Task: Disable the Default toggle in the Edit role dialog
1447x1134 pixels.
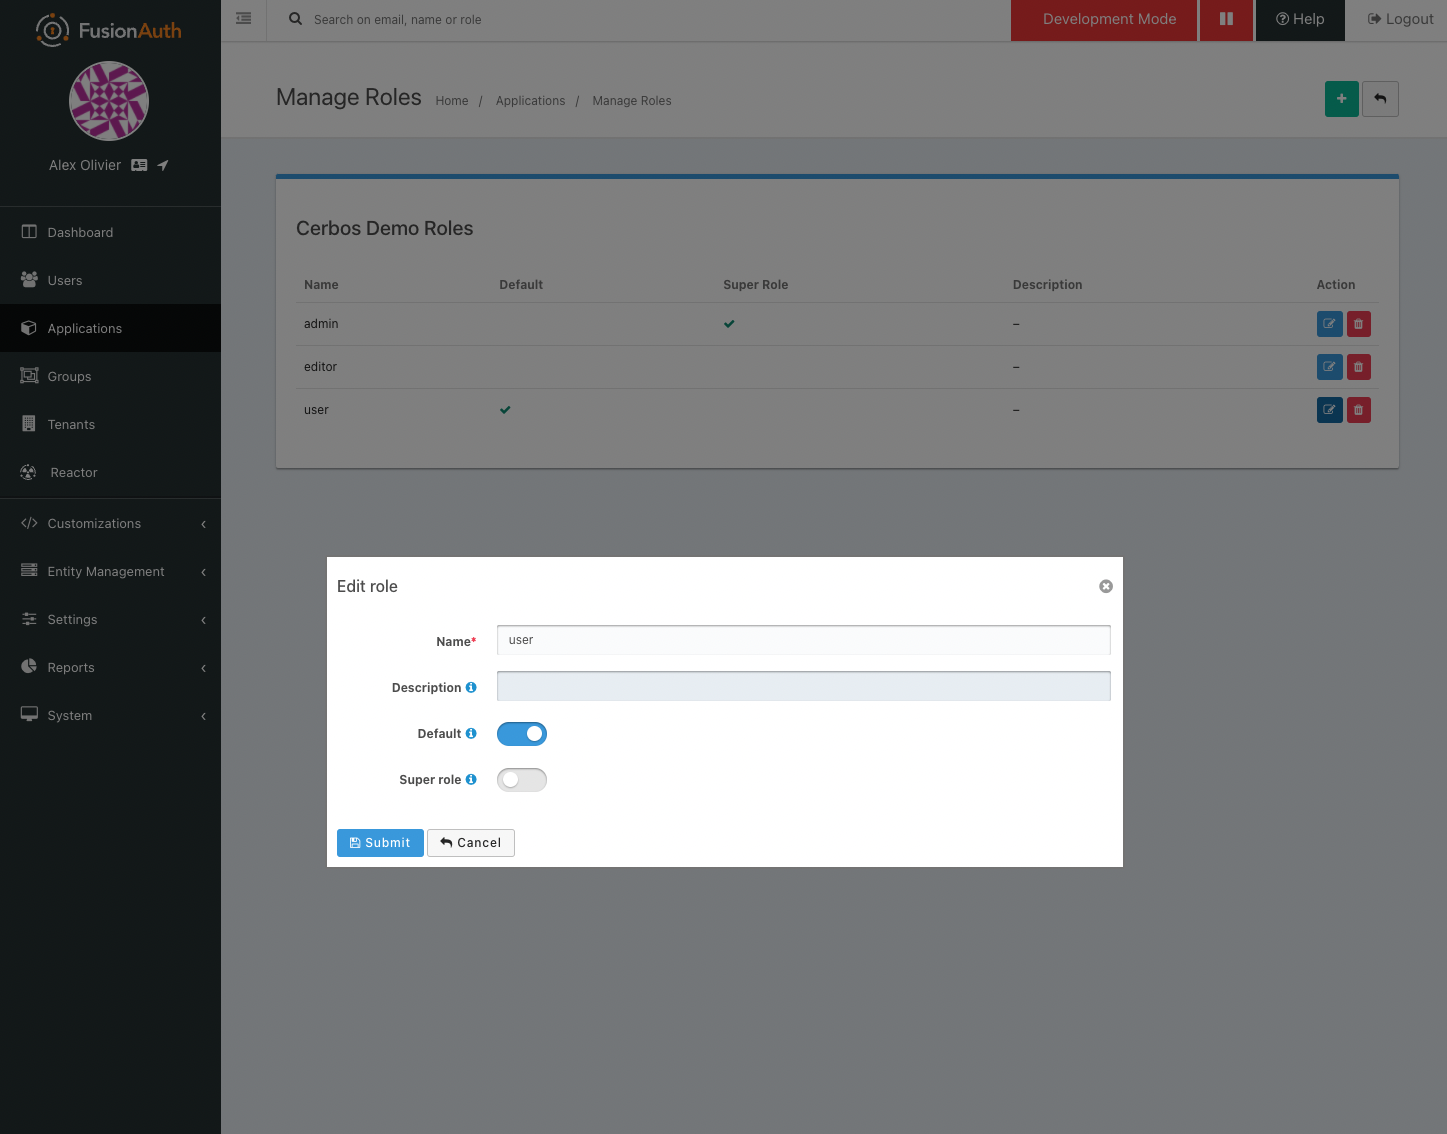Action: click(521, 733)
